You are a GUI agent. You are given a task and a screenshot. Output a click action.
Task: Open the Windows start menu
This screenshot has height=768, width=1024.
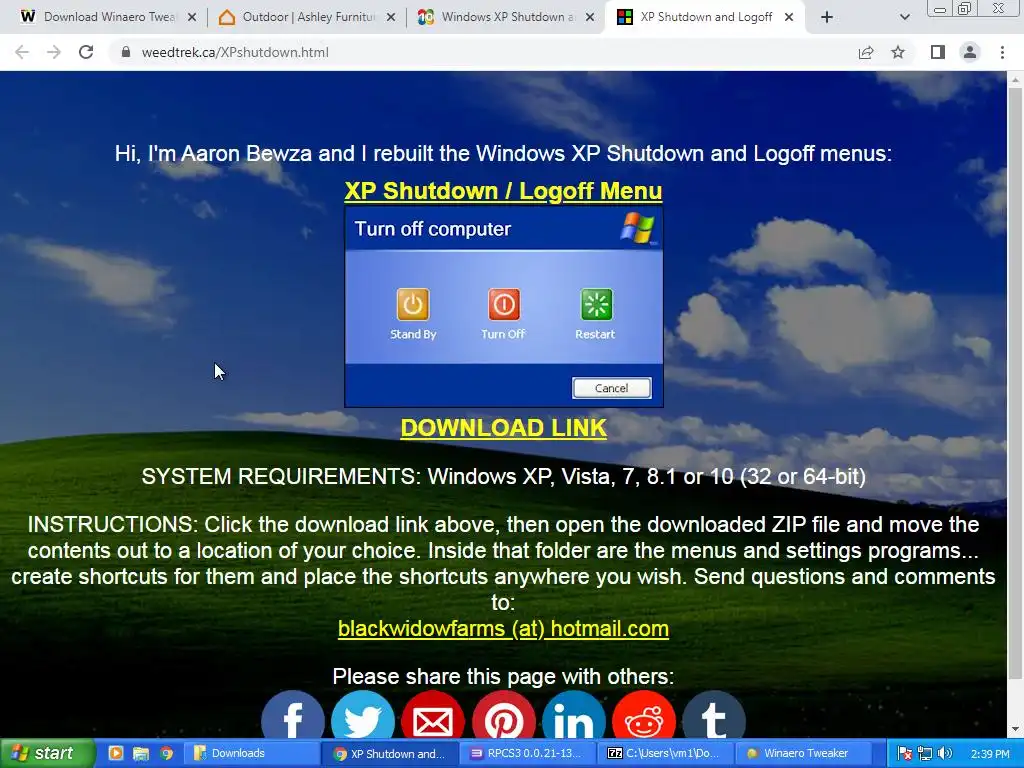point(47,753)
